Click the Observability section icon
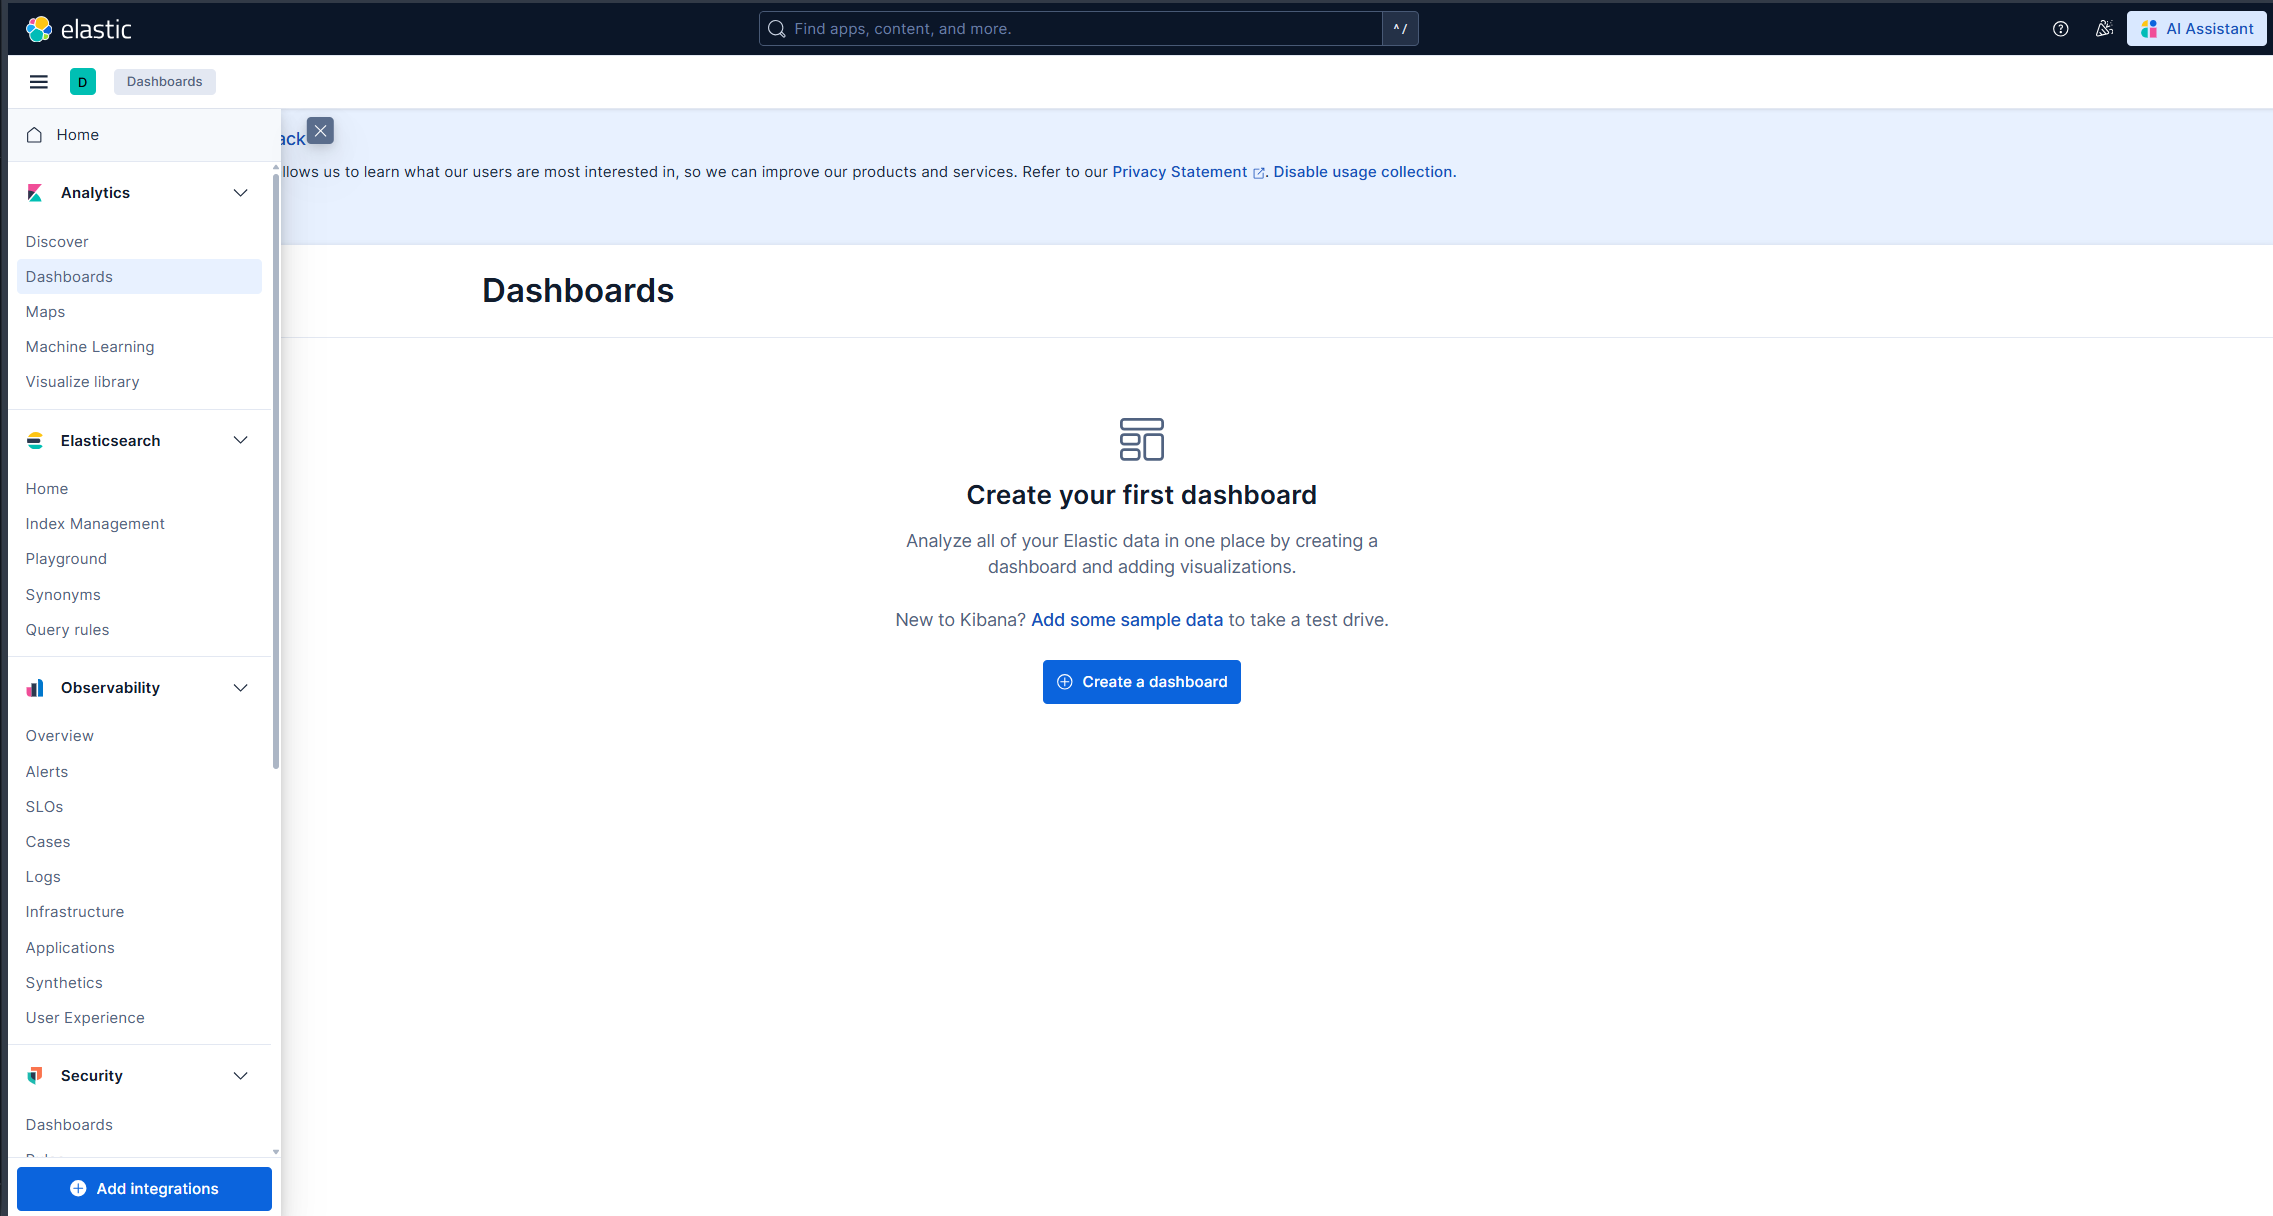2273x1216 pixels. [x=35, y=687]
